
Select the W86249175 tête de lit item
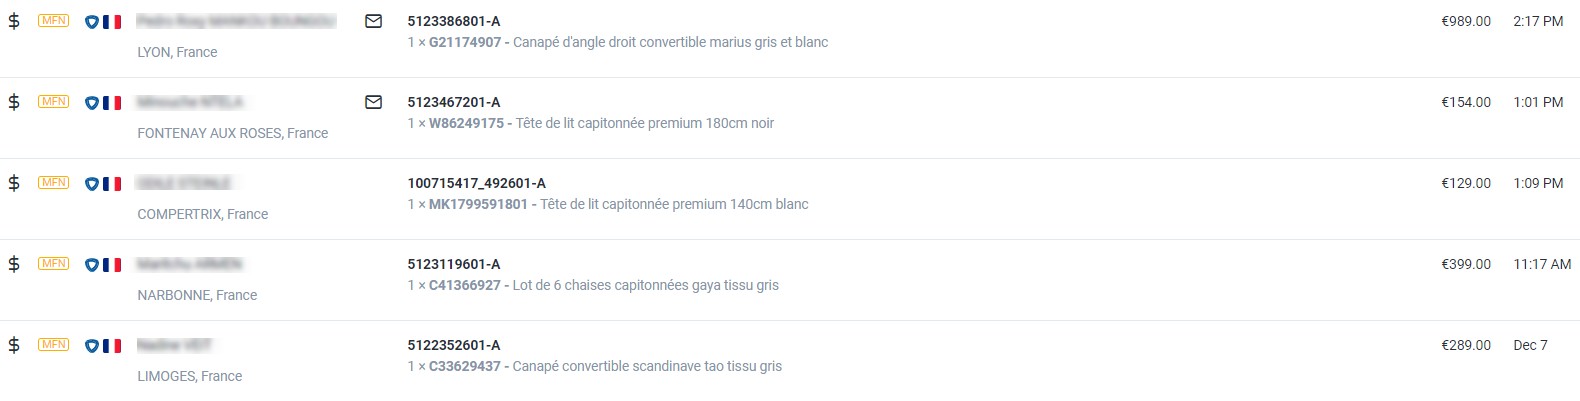point(591,123)
